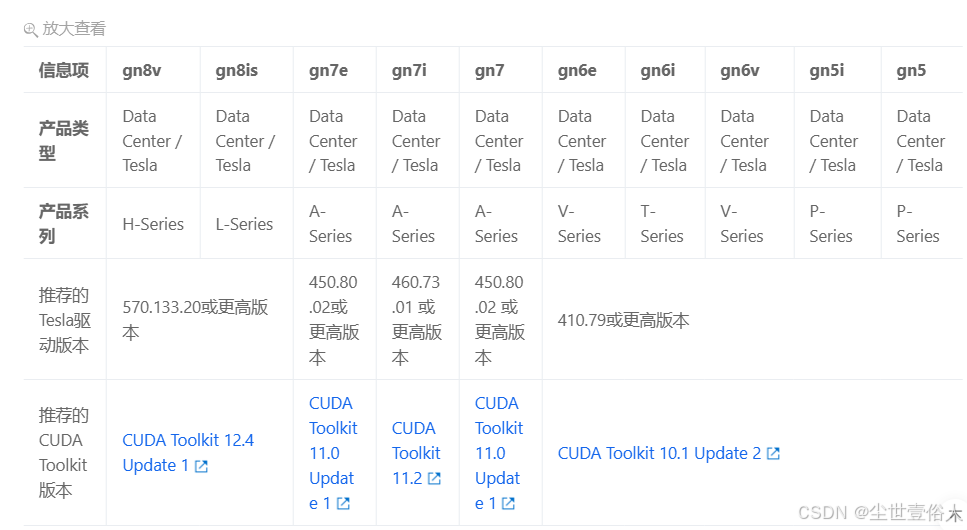
Task: Click the H-Series product series cell
Action: point(153,224)
